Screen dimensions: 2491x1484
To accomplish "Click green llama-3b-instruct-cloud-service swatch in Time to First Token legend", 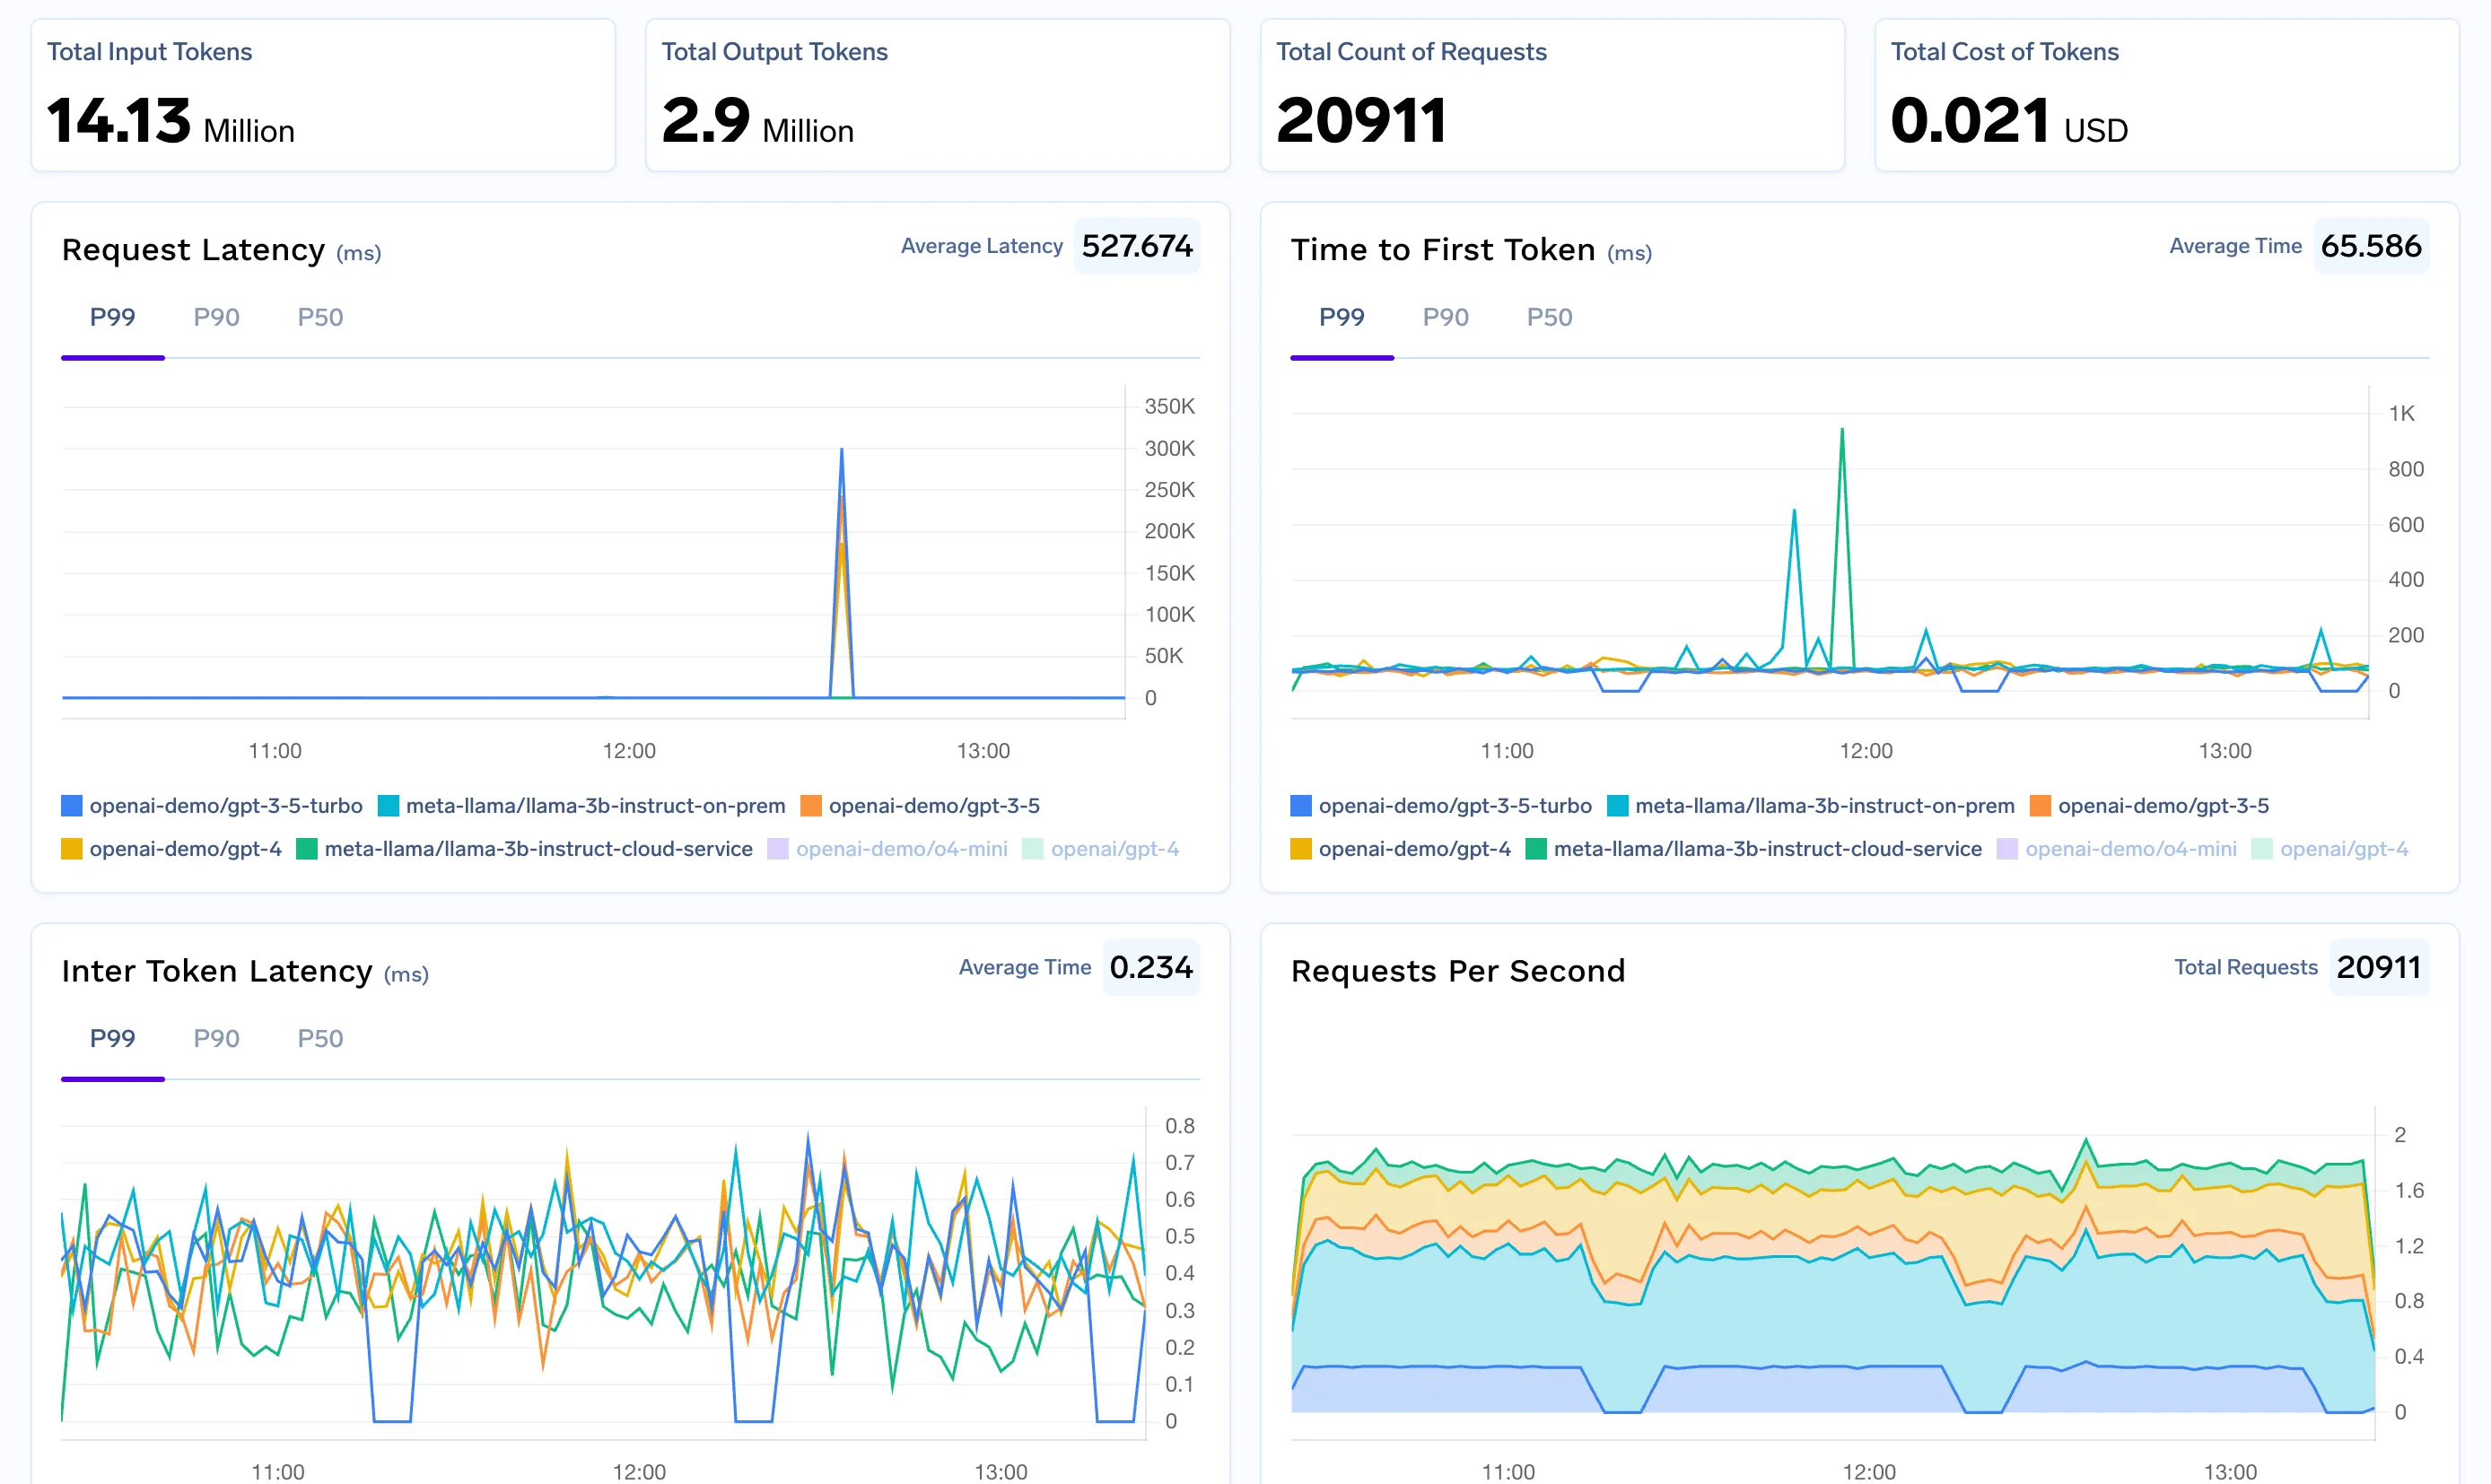I will pos(1536,849).
